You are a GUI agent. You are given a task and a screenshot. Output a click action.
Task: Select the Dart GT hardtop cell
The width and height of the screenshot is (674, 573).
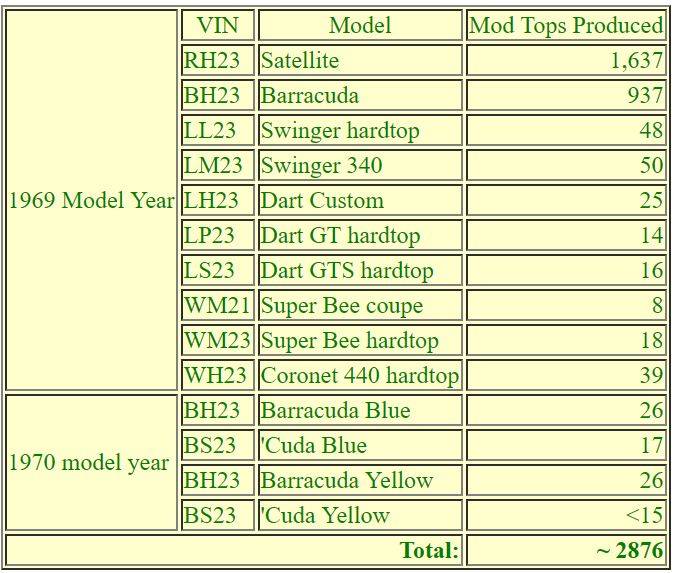360,235
